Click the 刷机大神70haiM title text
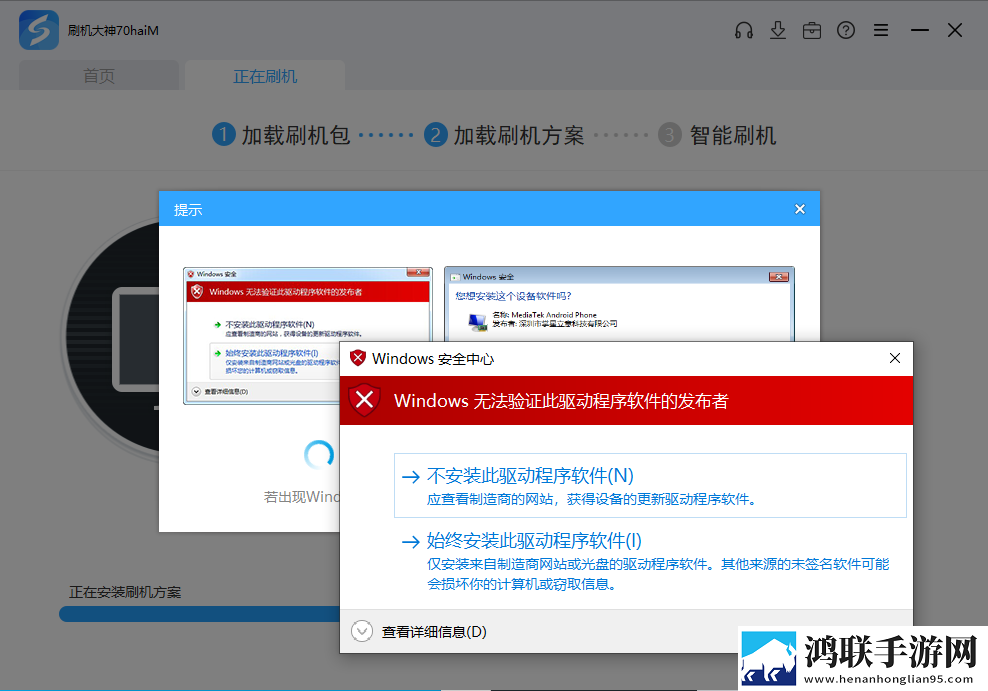Viewport: 988px width, 691px height. [x=113, y=30]
